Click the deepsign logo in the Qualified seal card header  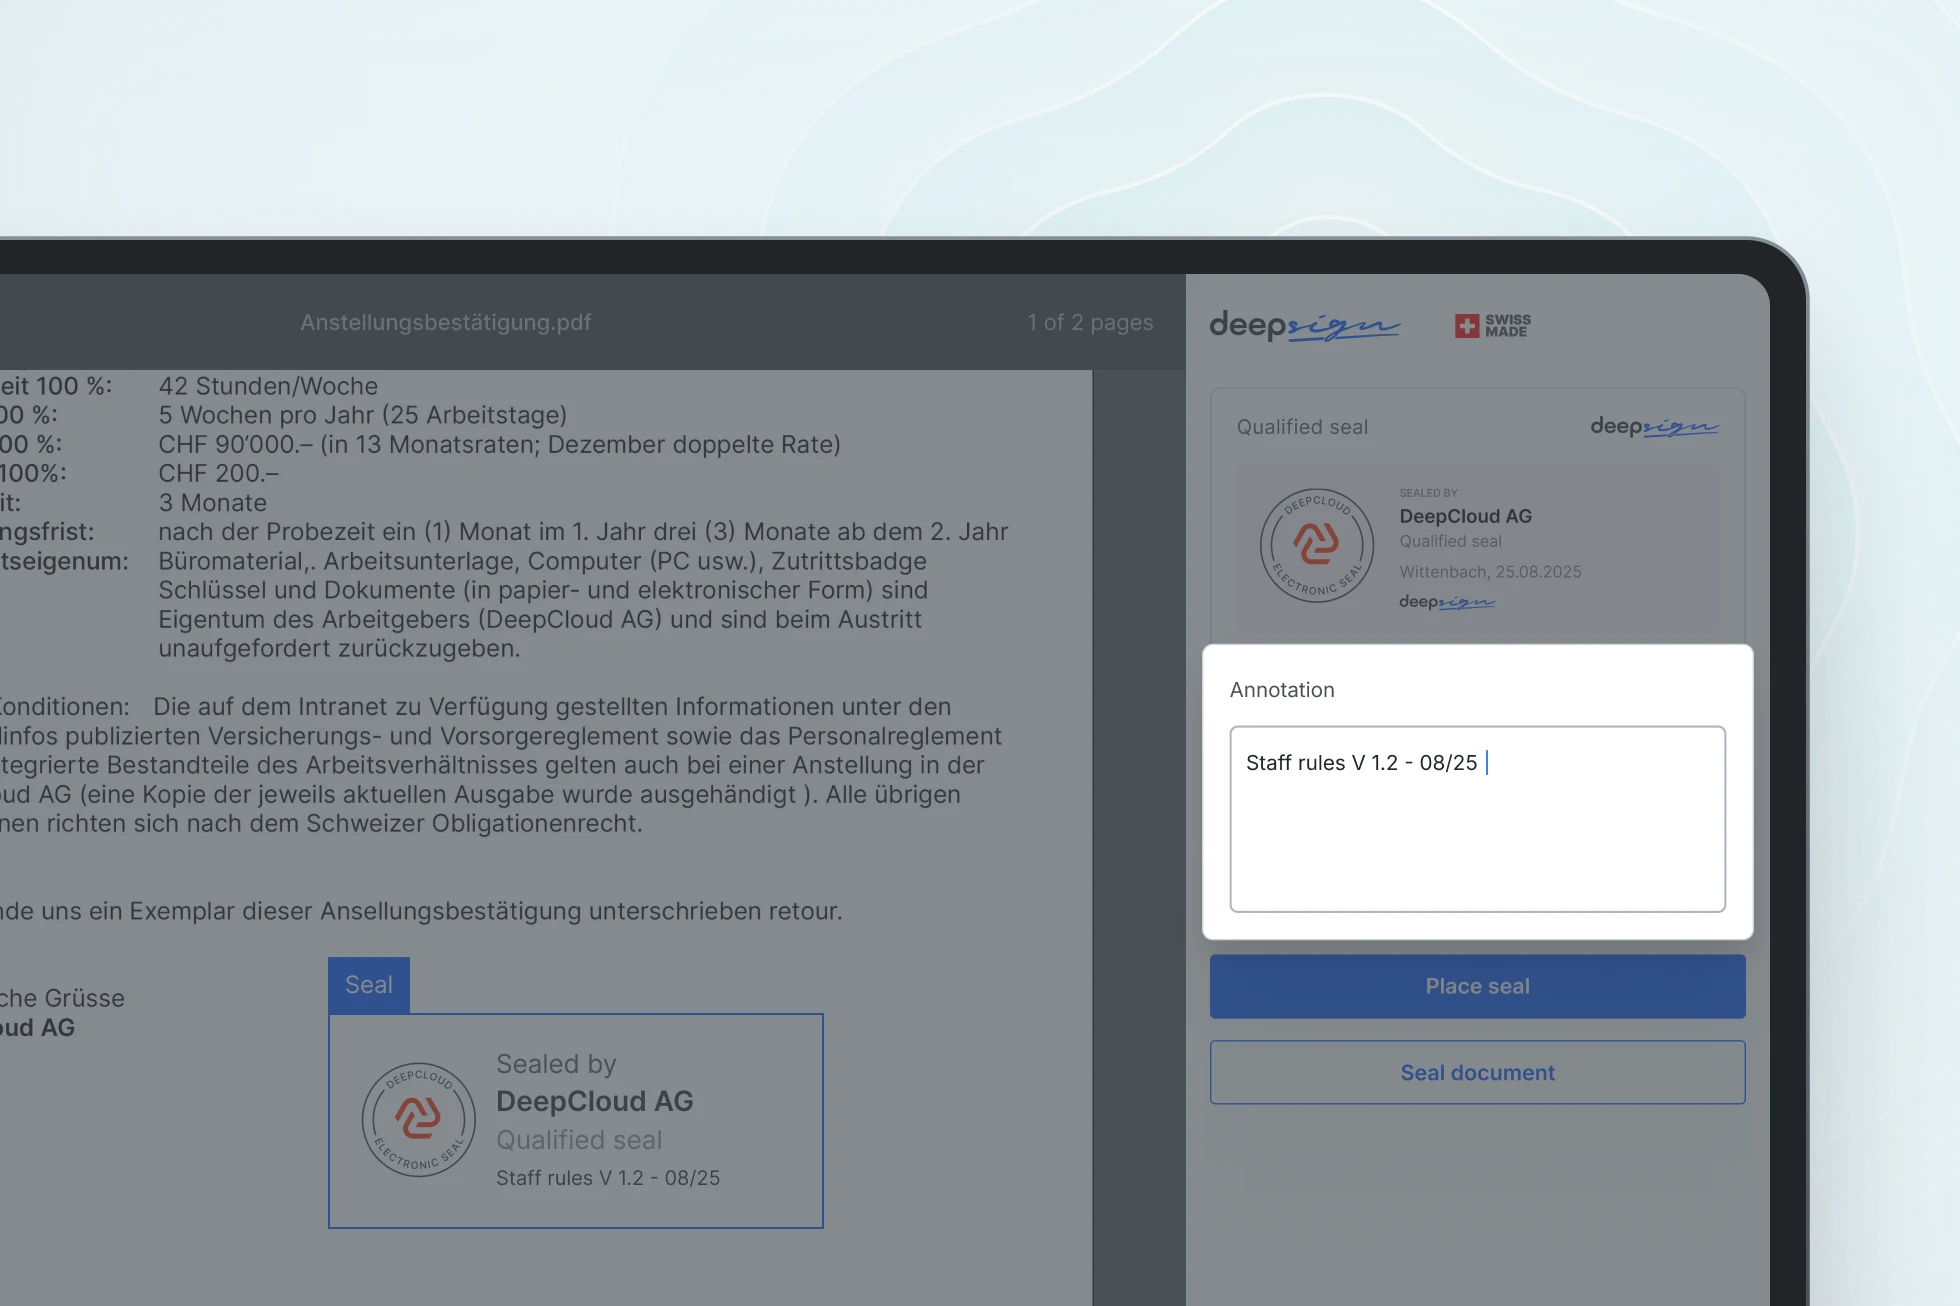pos(1654,427)
